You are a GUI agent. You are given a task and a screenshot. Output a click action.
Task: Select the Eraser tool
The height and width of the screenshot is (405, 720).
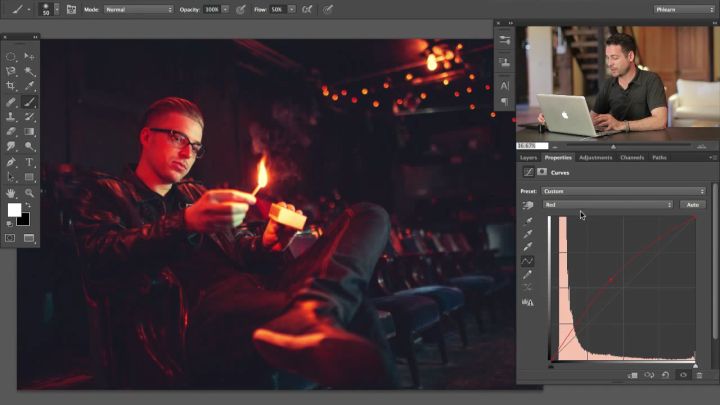point(11,132)
